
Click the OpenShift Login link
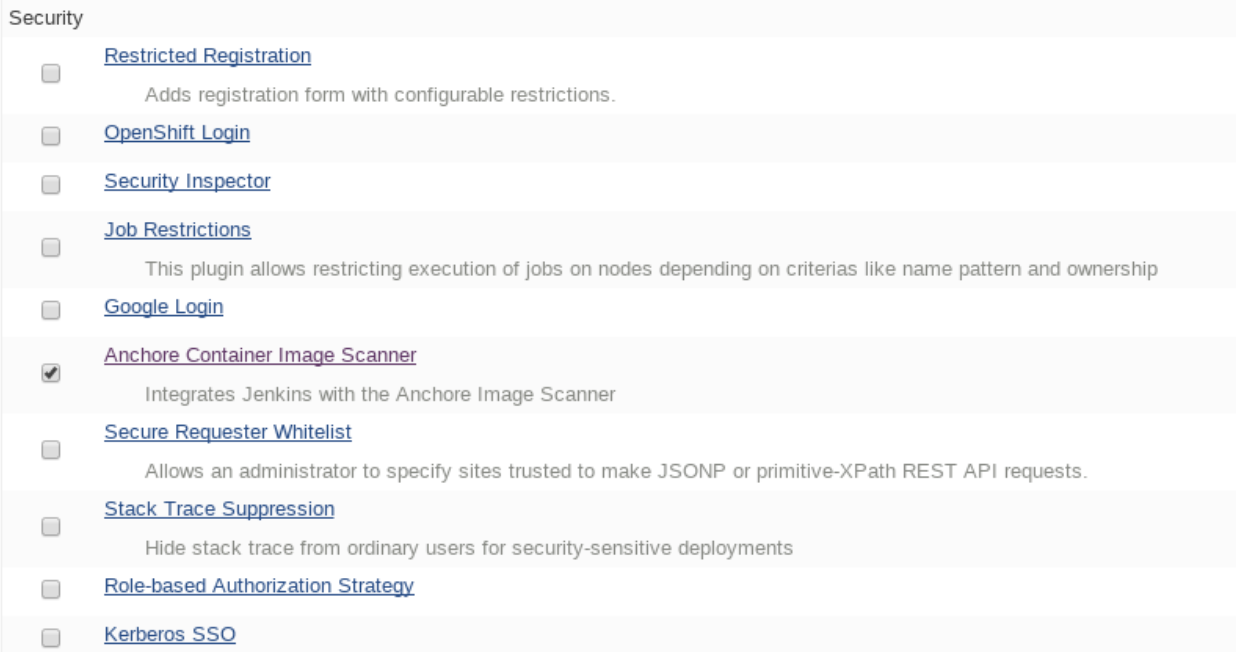[x=176, y=132]
